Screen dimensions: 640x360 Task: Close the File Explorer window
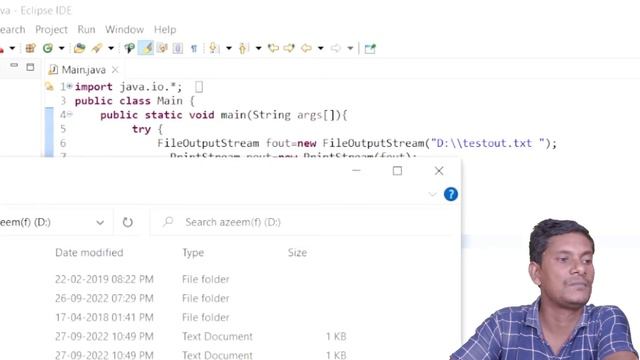coord(439,171)
